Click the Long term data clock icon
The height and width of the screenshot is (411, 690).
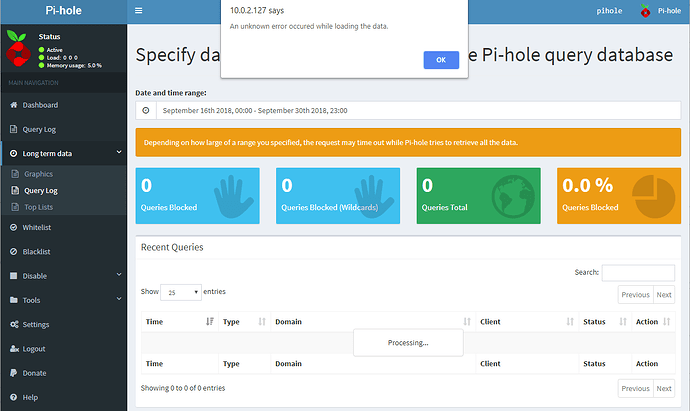(14, 153)
